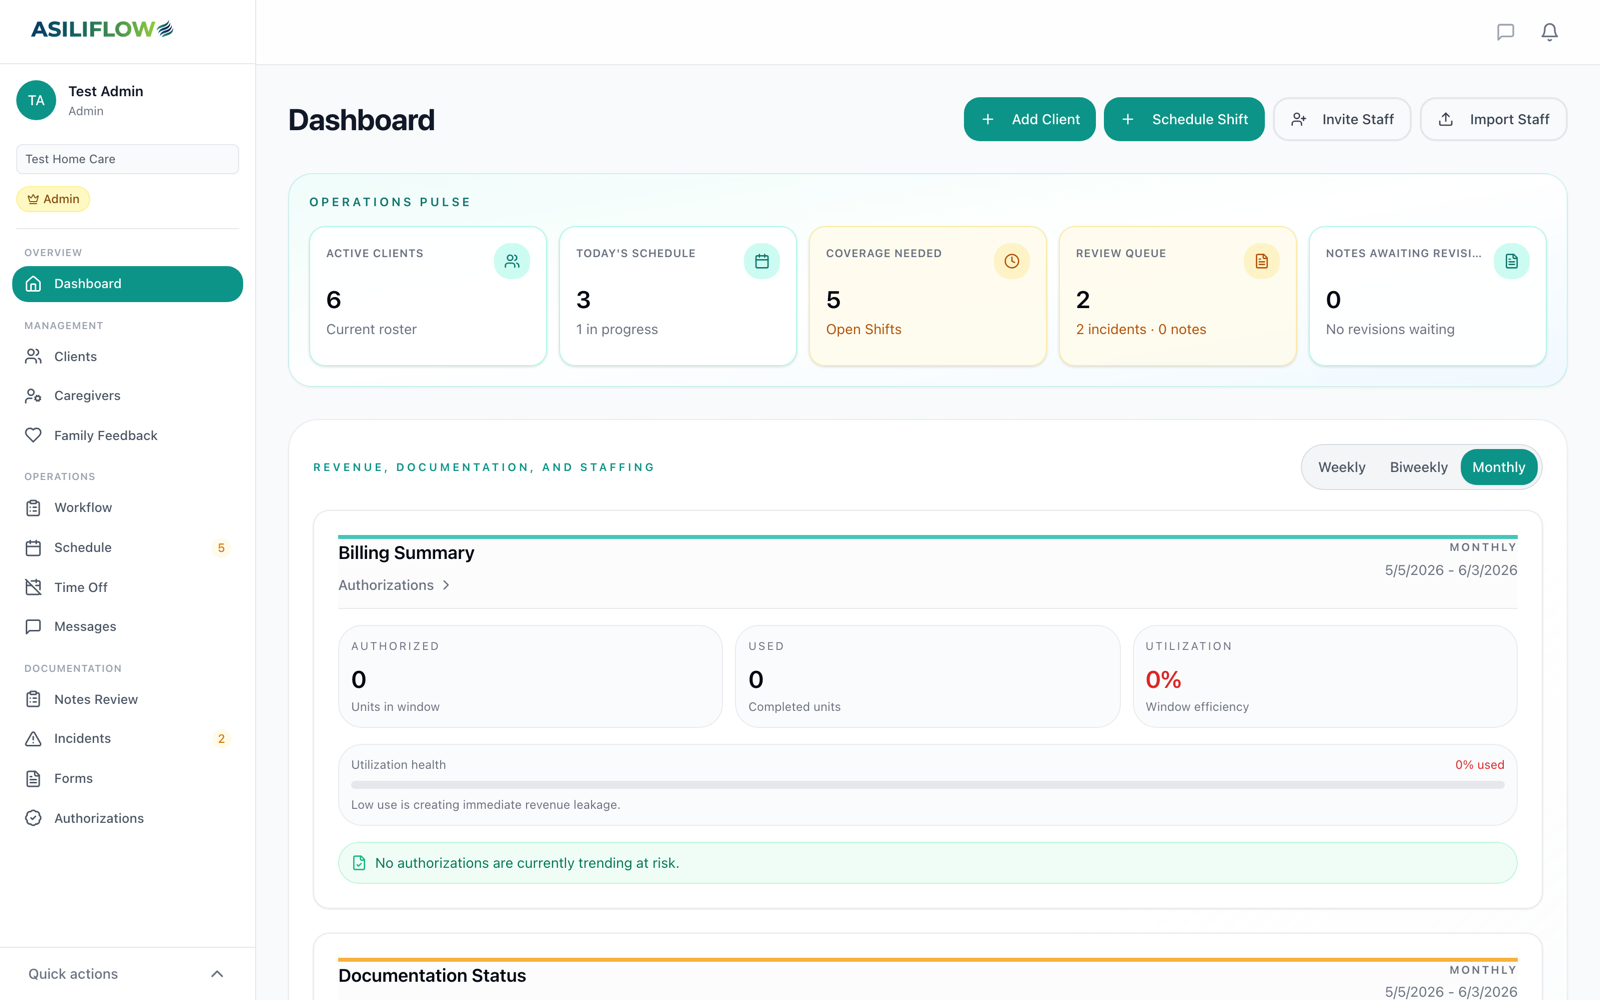Click the Family Feedback heart icon

pos(33,435)
